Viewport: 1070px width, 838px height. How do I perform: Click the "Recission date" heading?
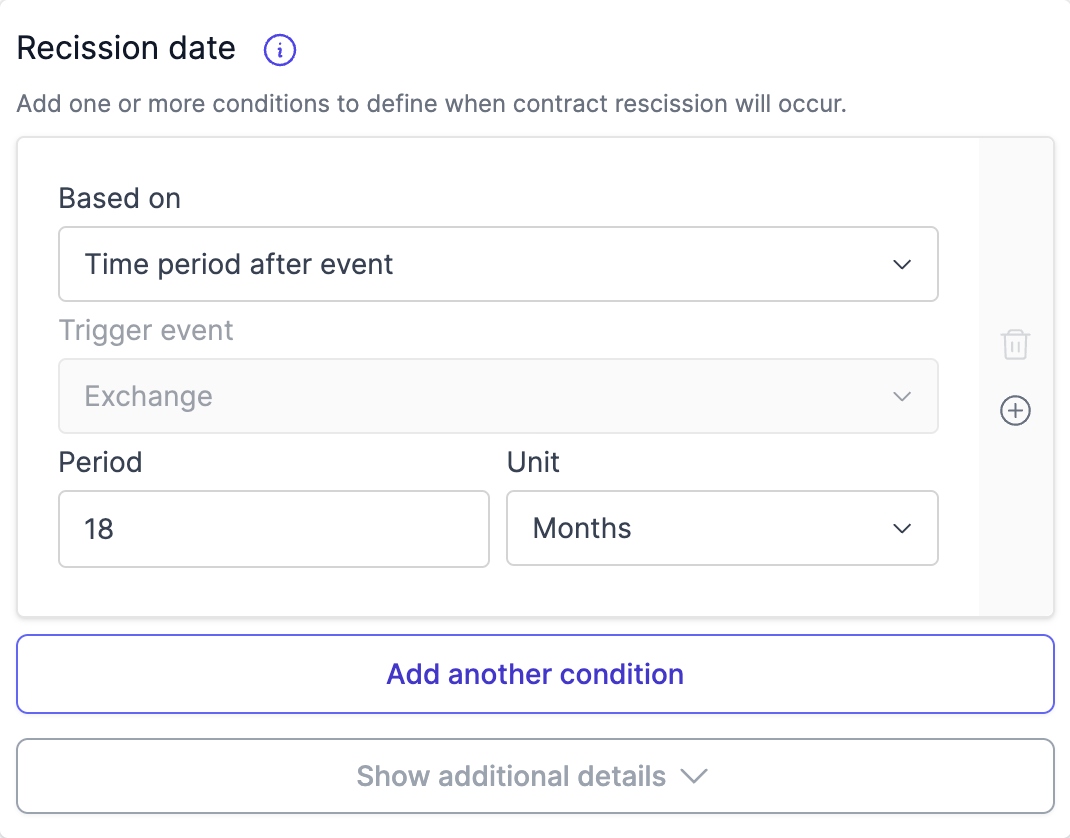(126, 48)
